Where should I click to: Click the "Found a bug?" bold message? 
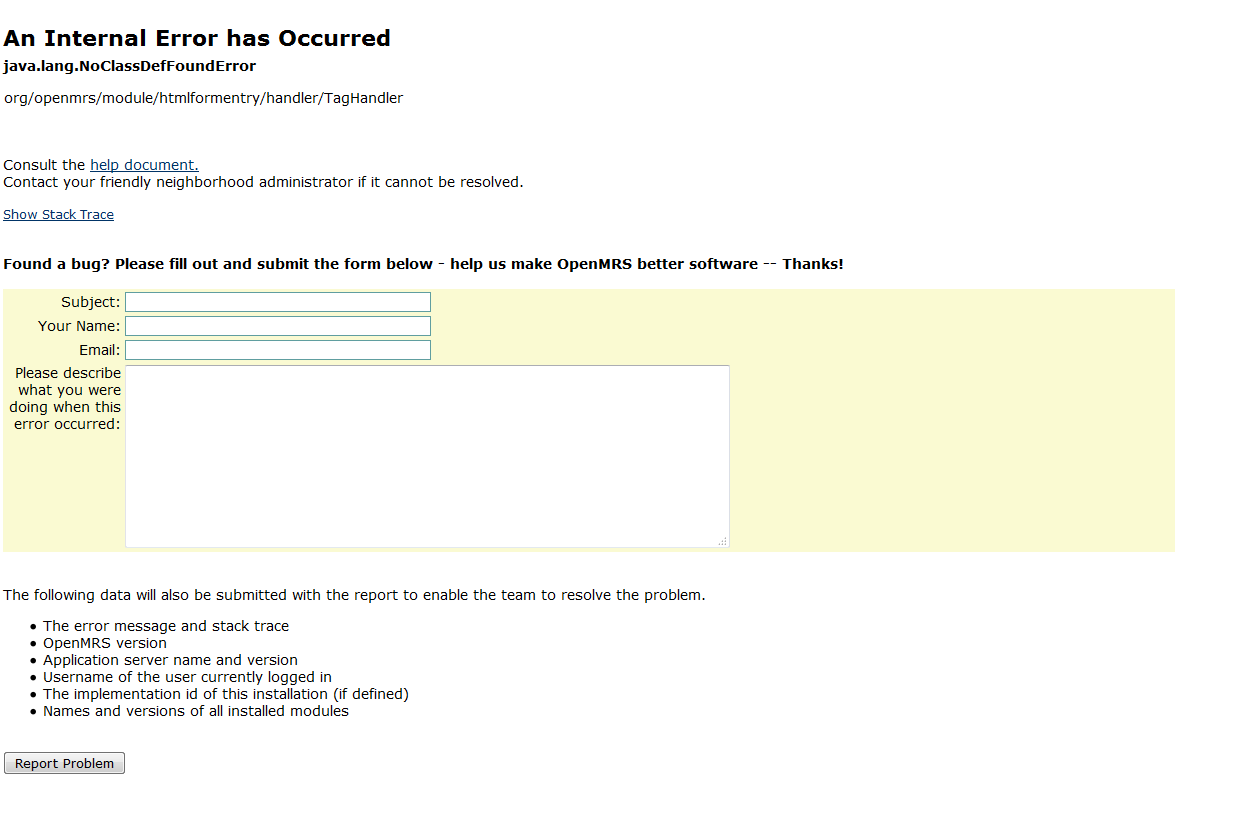point(423,265)
